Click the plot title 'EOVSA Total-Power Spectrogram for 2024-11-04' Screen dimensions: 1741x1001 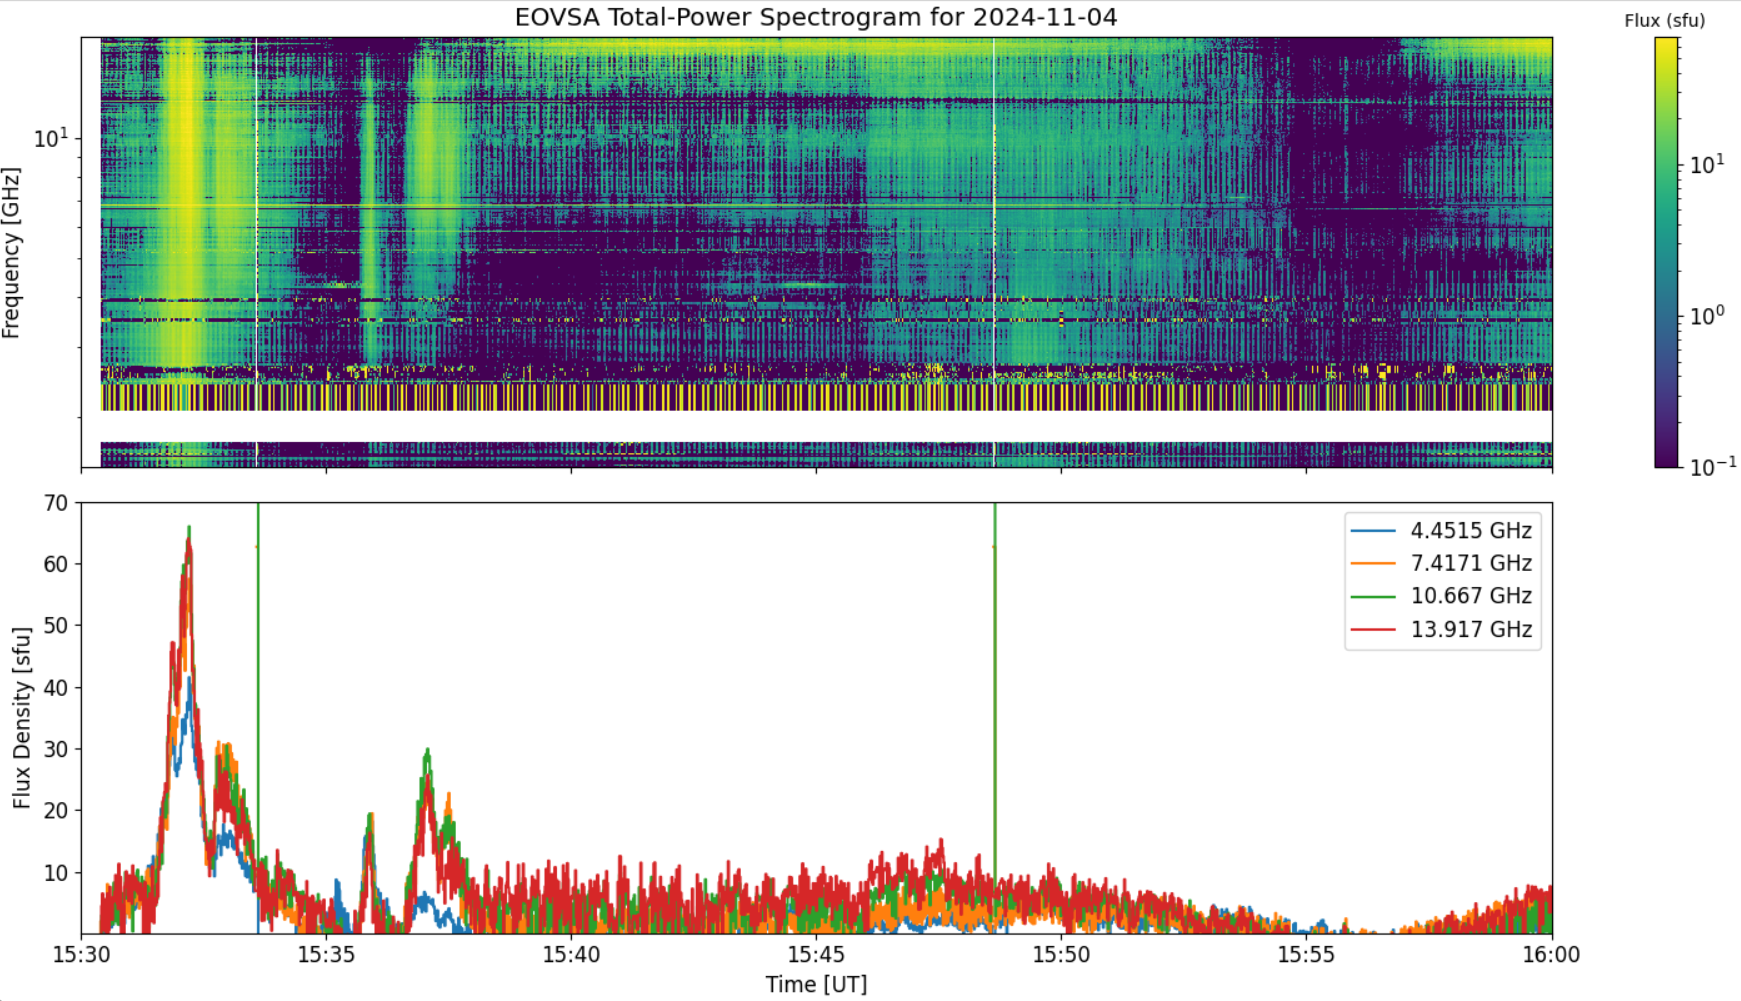816,17
